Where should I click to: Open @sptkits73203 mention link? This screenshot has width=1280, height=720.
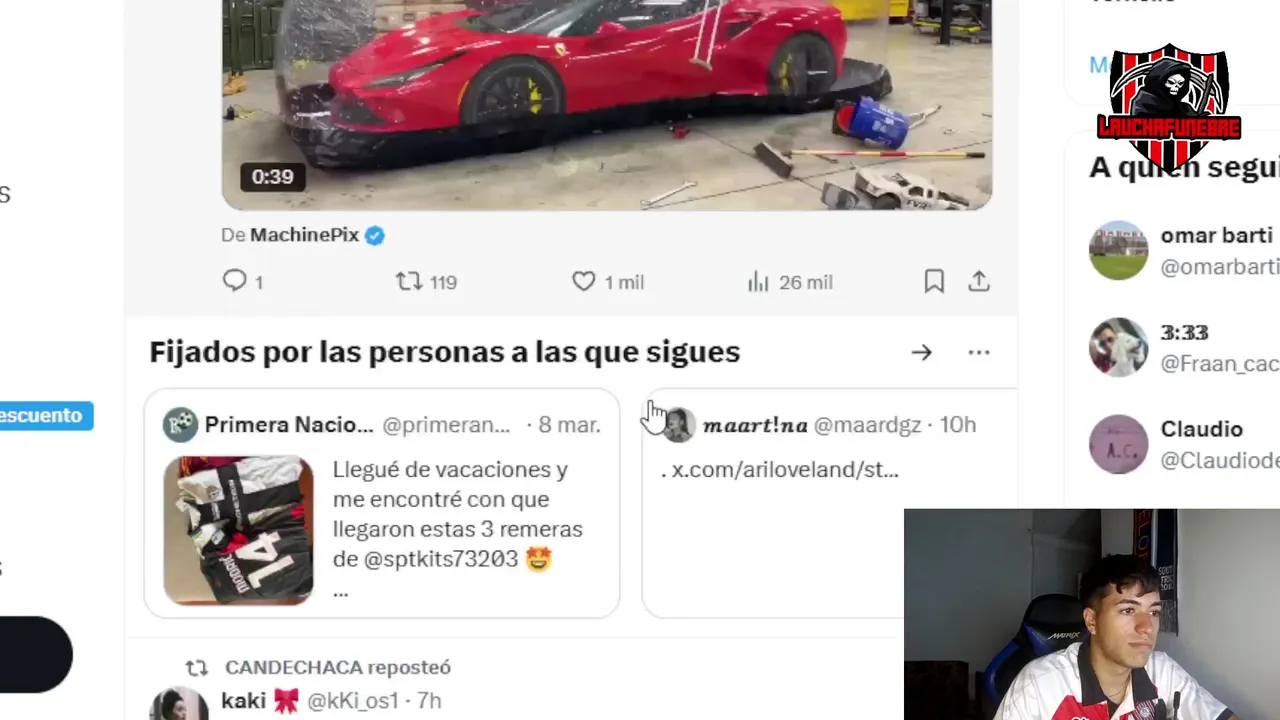point(441,559)
